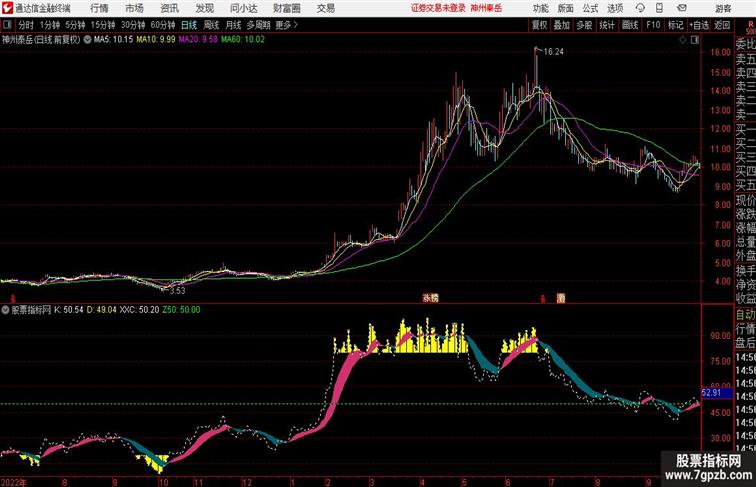Switch to 15分钟 period
This screenshot has width=756, height=487.
coord(103,25)
